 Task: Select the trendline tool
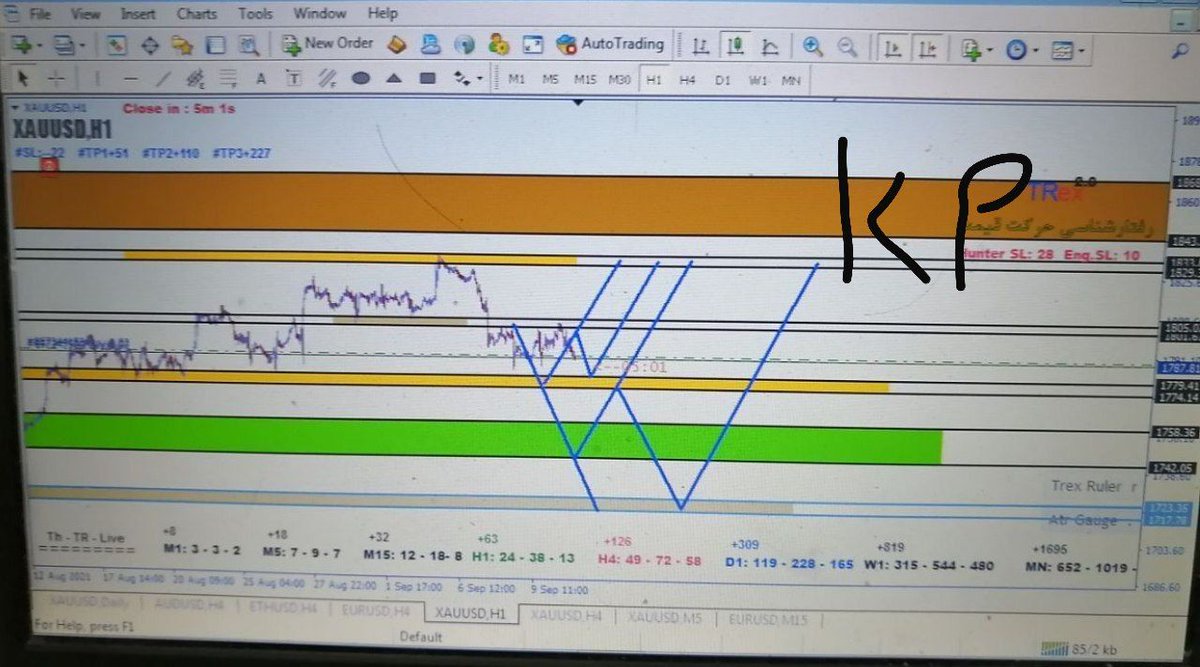(163, 78)
